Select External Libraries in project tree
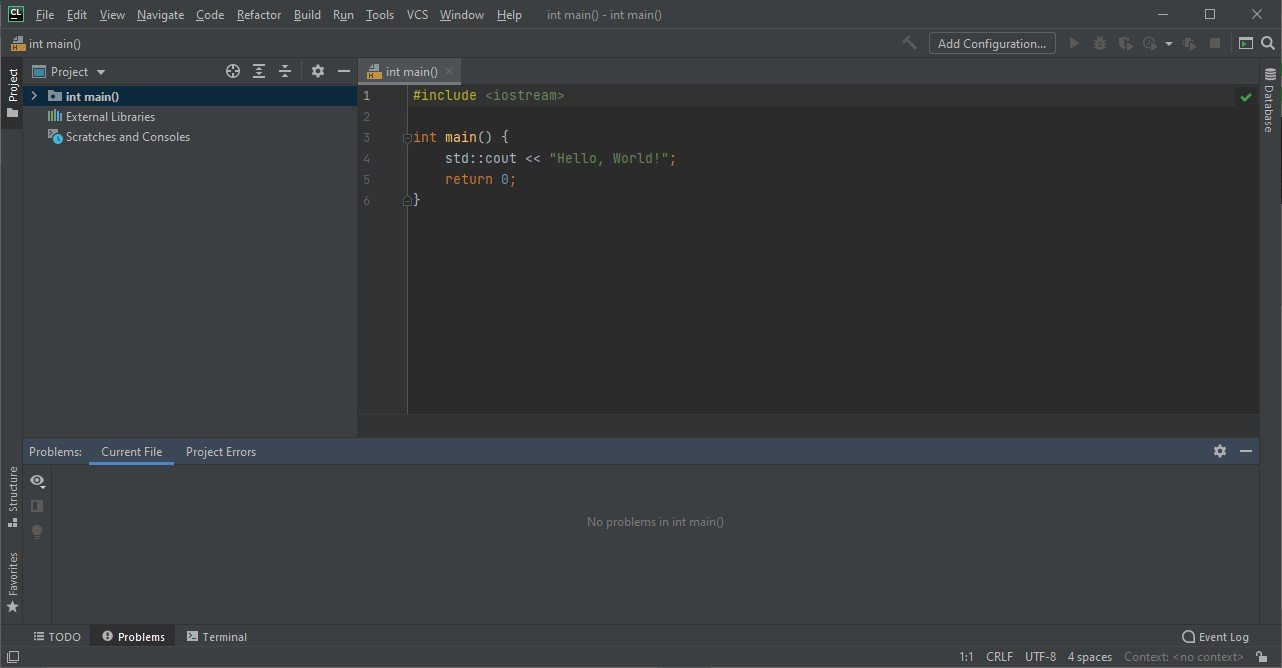 click(x=110, y=117)
